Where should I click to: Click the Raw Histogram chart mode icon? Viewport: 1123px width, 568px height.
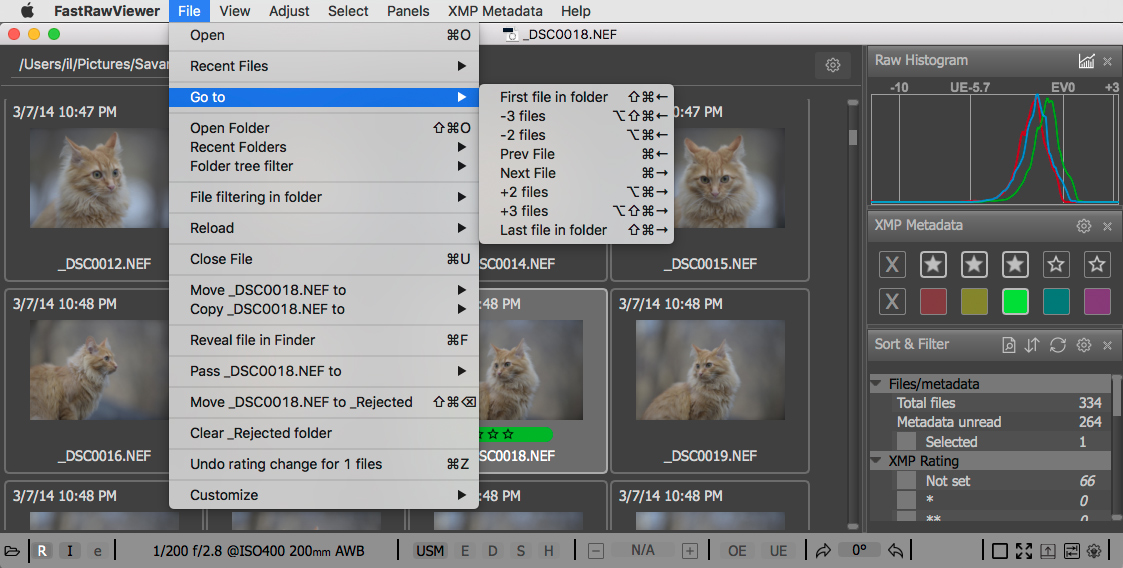(1086, 61)
